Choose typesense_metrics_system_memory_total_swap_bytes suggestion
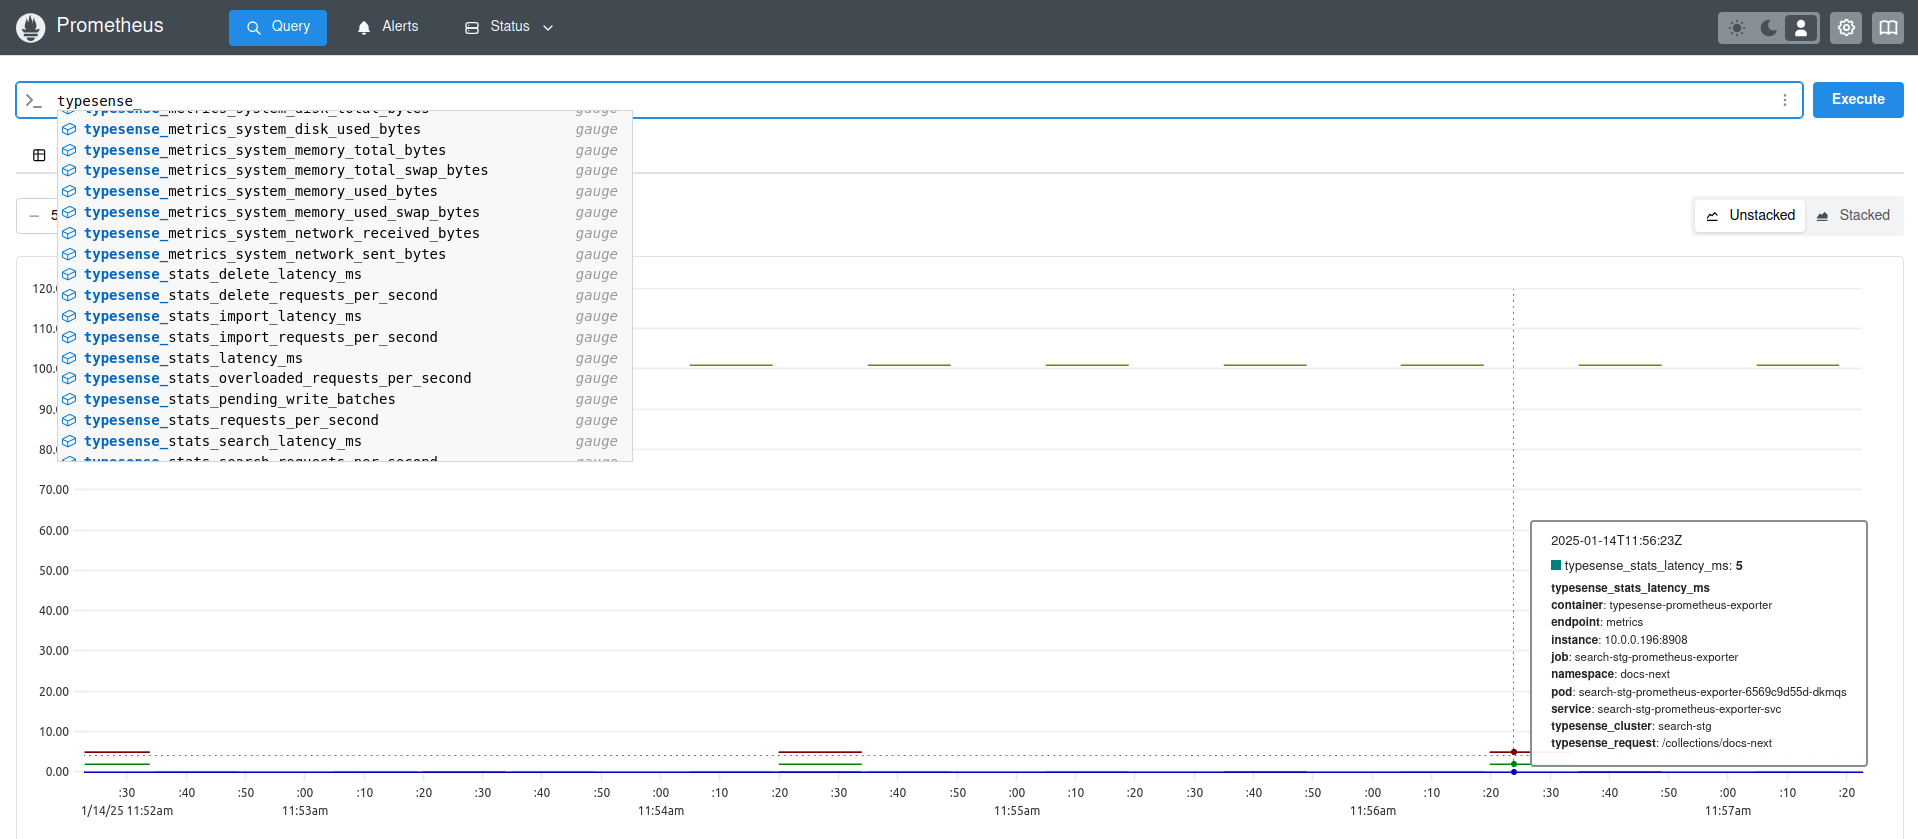 point(345,170)
